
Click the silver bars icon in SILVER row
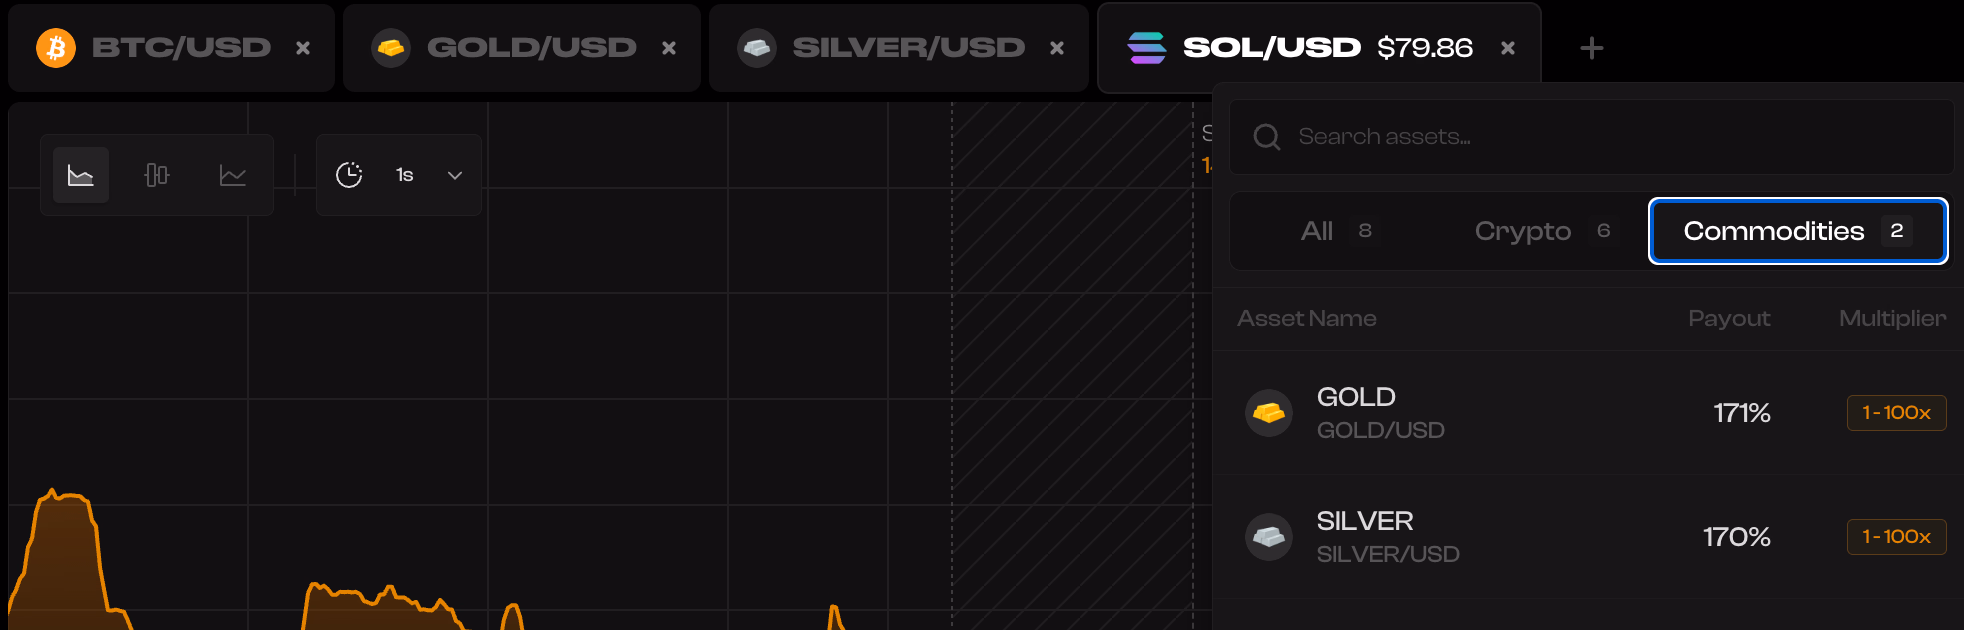click(x=1269, y=537)
